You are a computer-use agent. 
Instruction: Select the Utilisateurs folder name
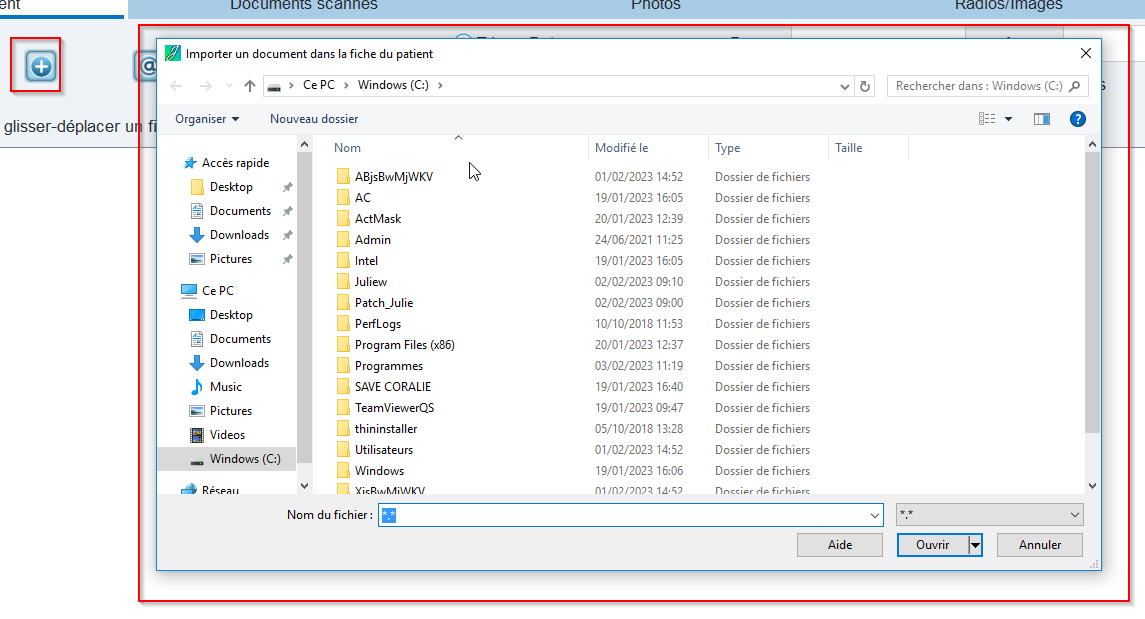pos(384,450)
